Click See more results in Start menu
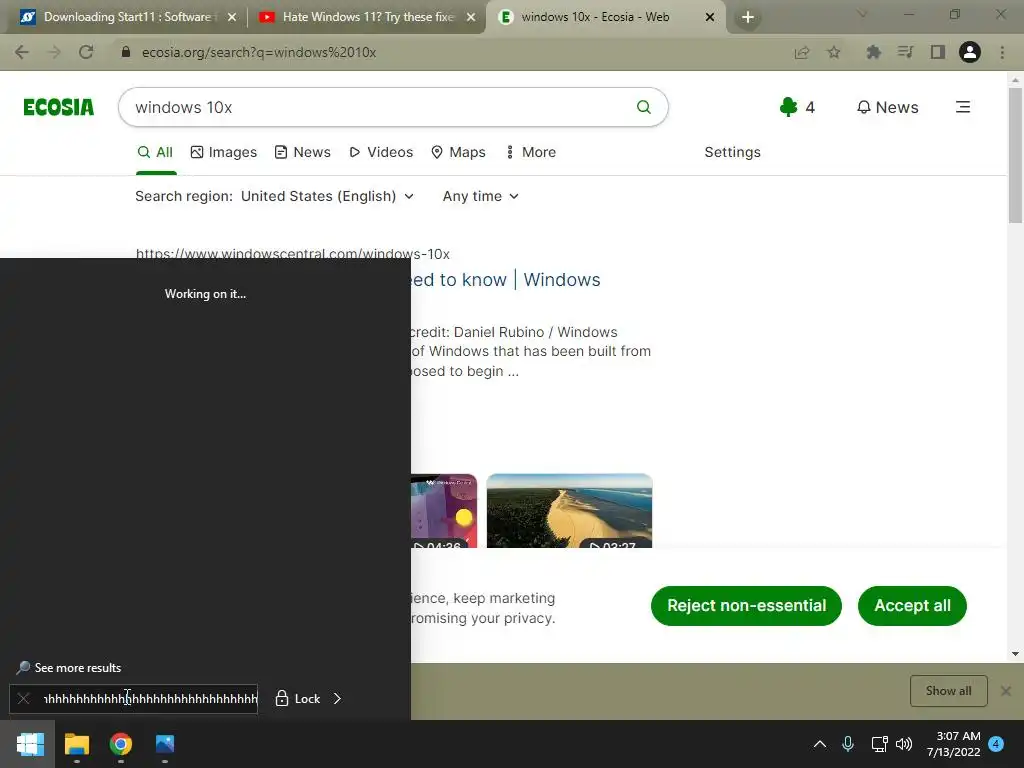The image size is (1024, 768). pyautogui.click(x=69, y=667)
